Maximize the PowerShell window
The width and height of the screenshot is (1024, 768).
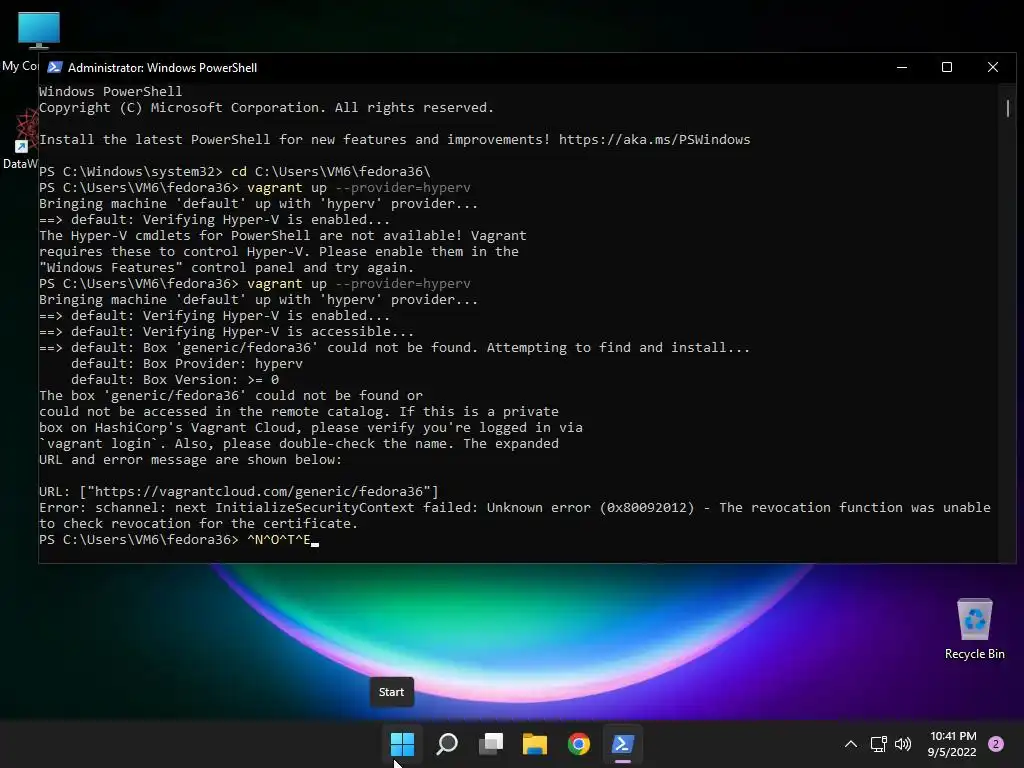(947, 67)
